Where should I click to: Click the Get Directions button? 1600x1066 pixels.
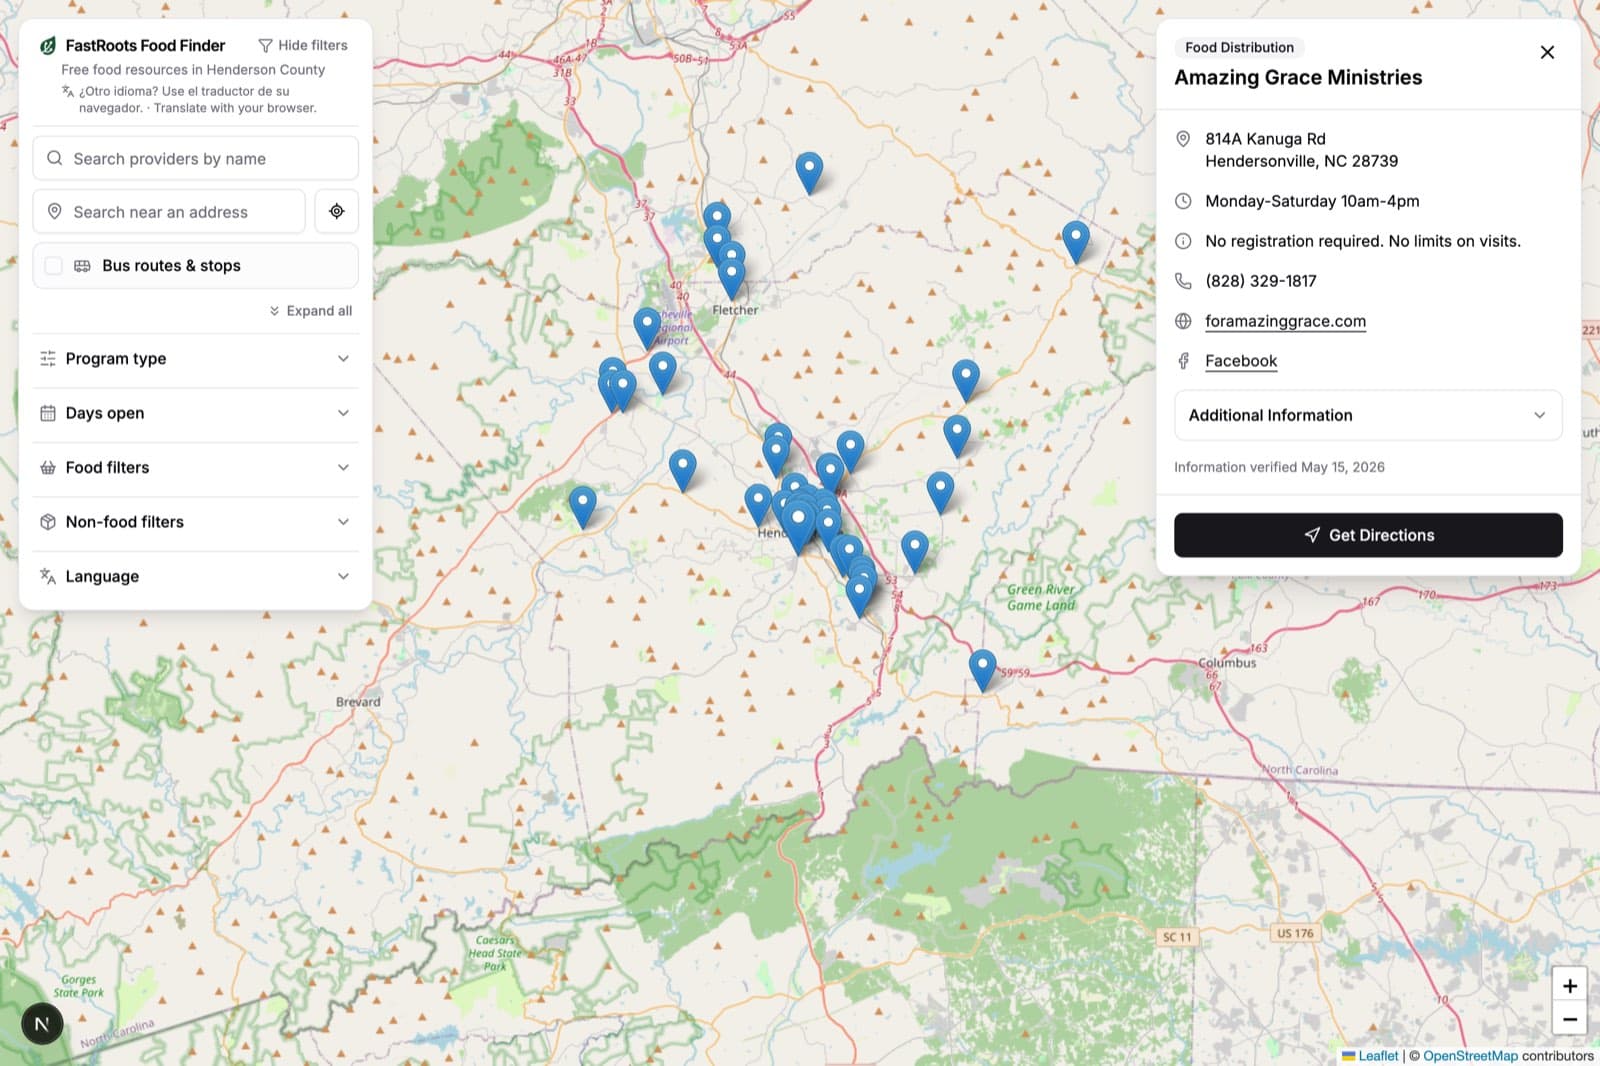1368,535
